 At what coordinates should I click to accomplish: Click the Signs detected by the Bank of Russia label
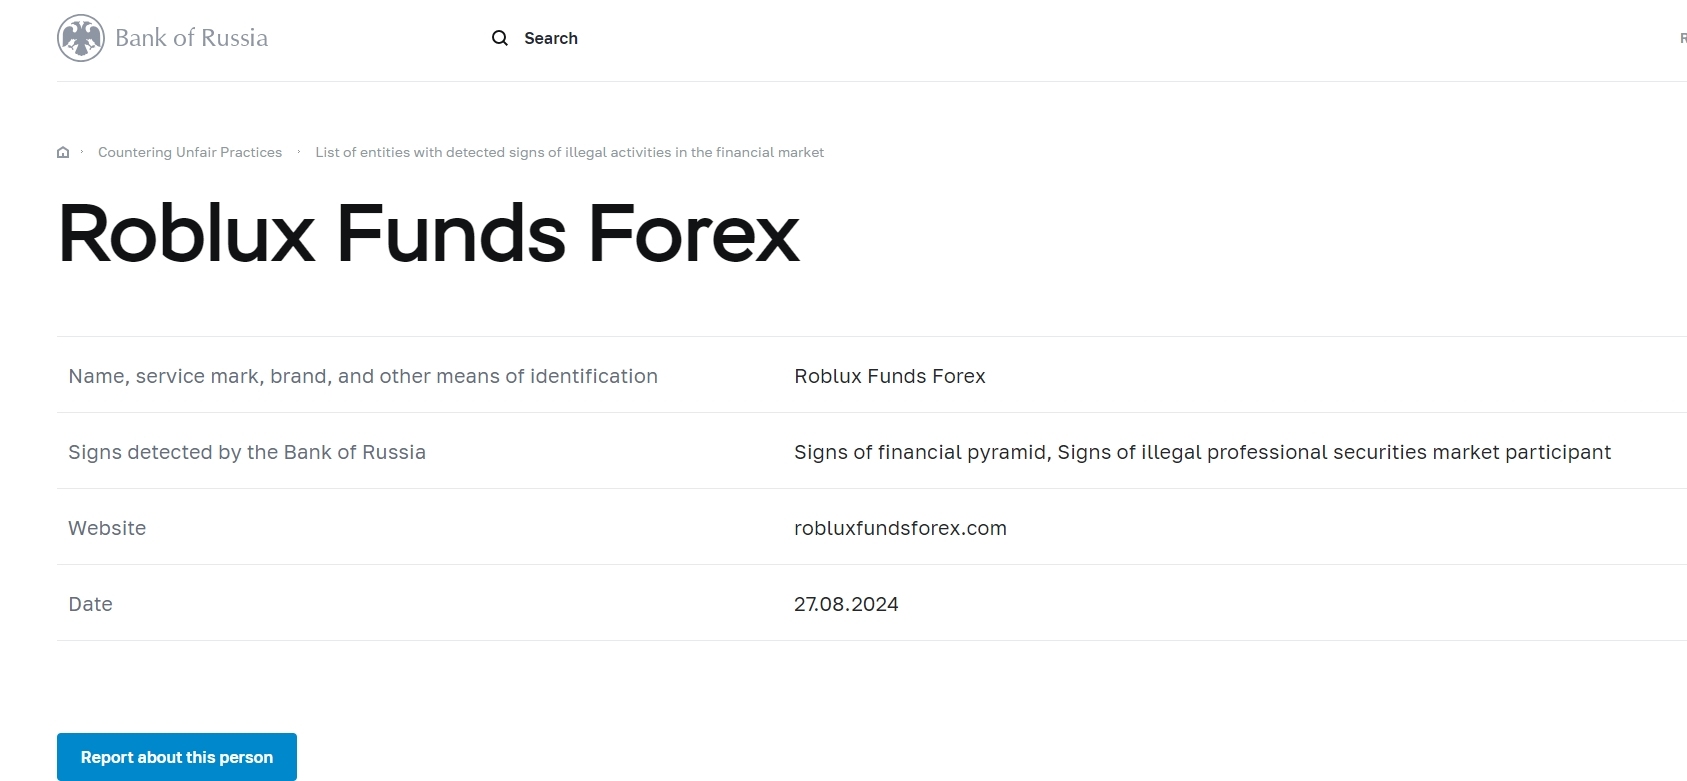(247, 452)
